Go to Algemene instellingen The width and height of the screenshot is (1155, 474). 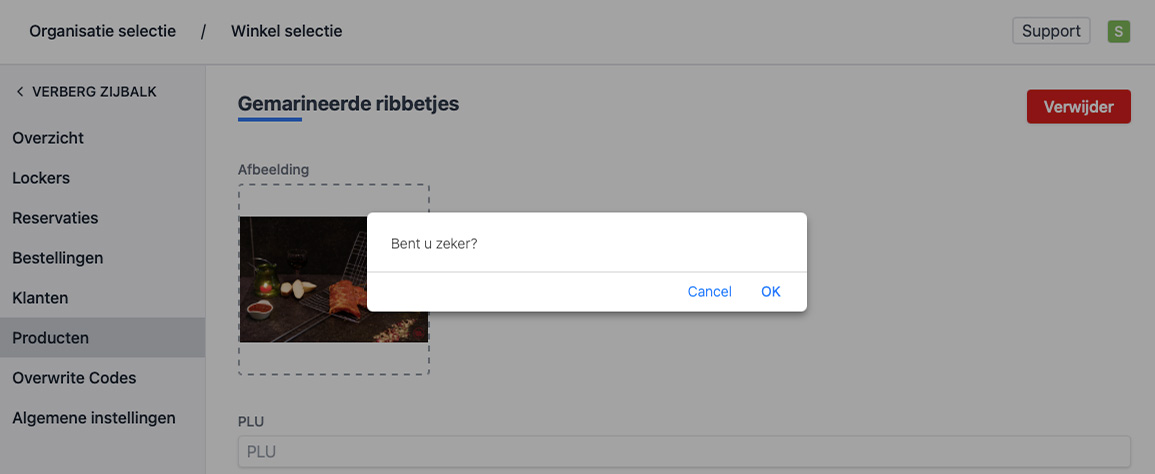pos(94,418)
